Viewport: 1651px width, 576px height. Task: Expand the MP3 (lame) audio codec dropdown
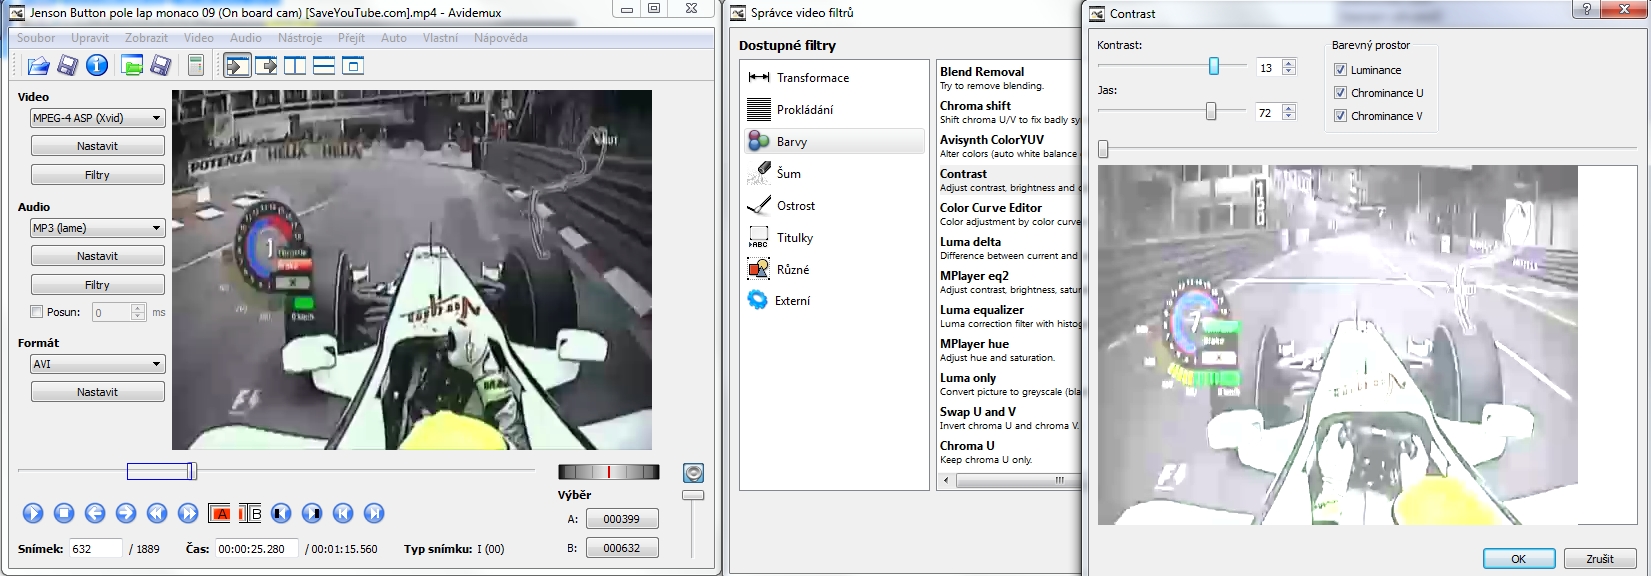coord(97,228)
